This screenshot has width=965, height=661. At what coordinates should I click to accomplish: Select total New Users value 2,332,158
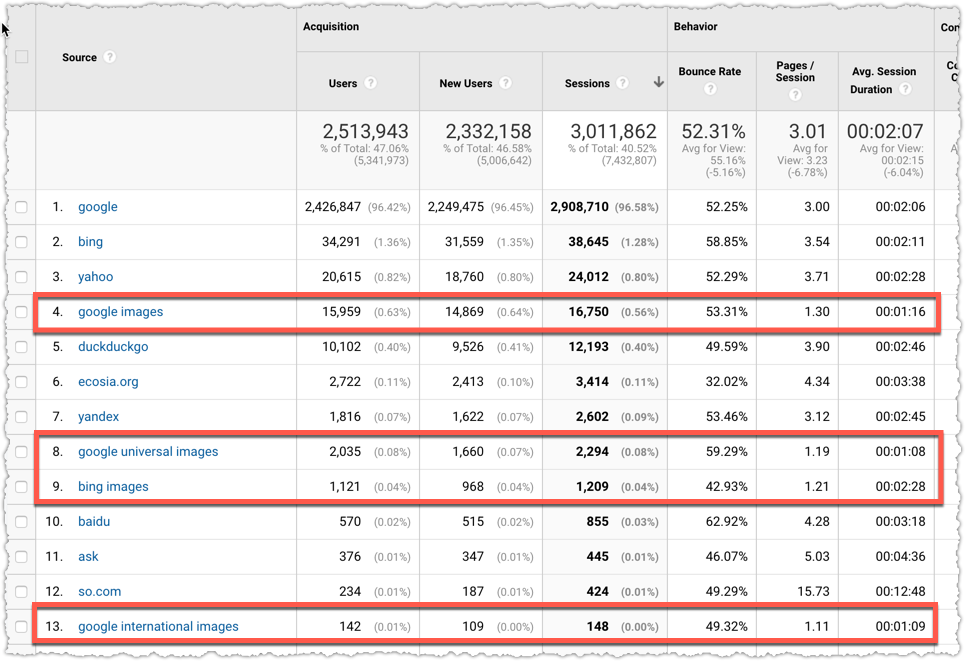489,131
